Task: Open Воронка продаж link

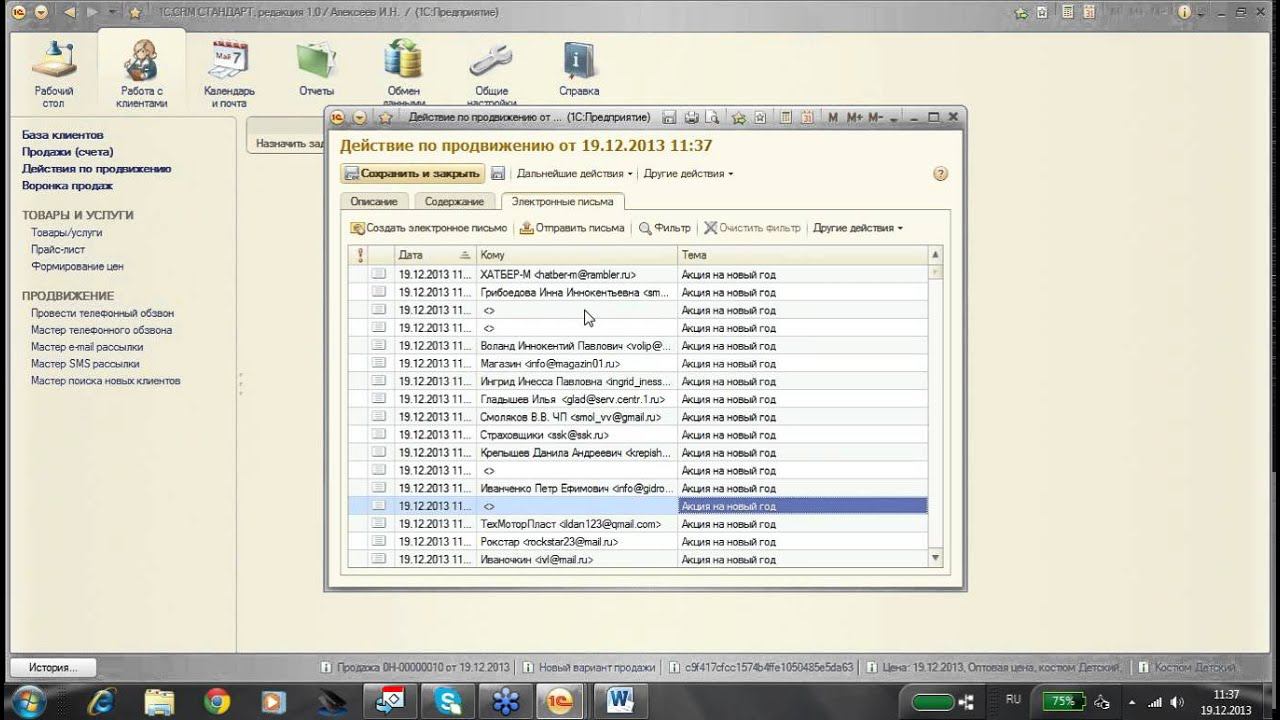Action: click(68, 186)
